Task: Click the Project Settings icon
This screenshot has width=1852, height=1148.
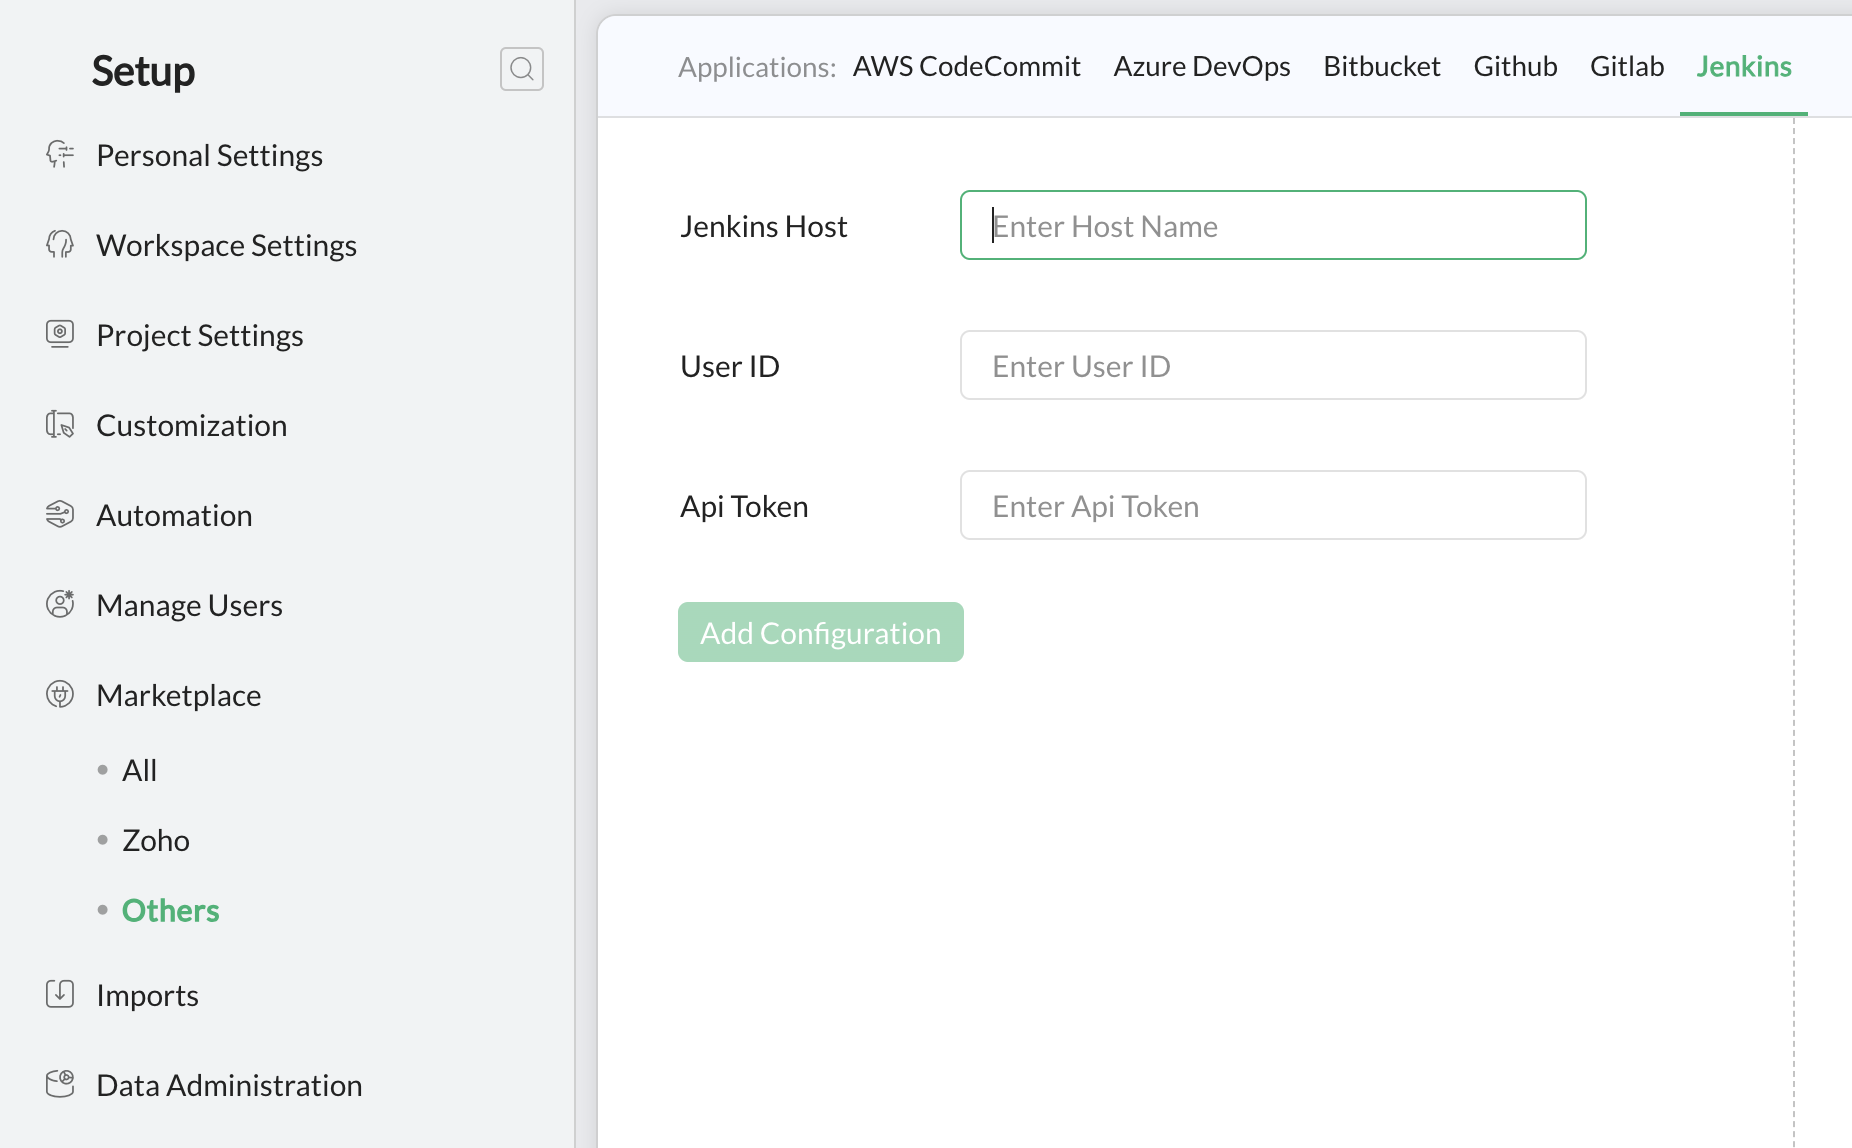Action: tap(60, 334)
